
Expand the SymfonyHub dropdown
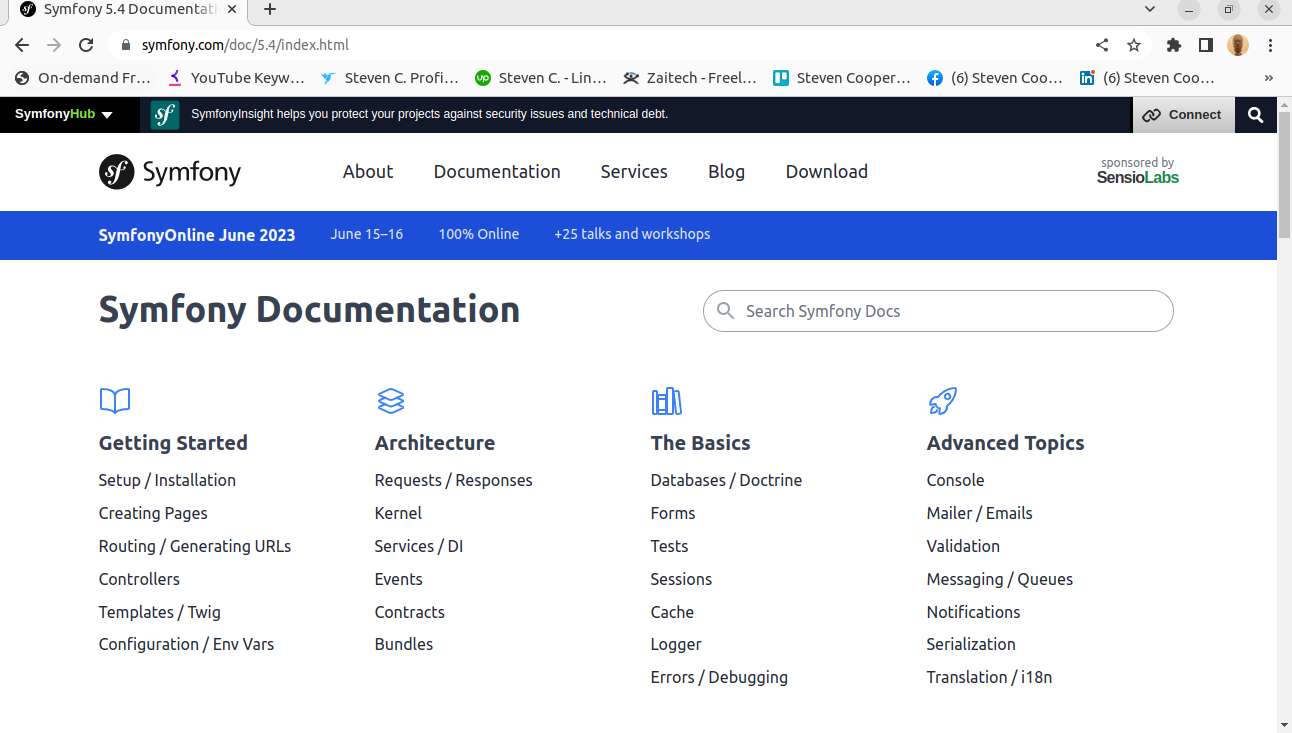64,115
